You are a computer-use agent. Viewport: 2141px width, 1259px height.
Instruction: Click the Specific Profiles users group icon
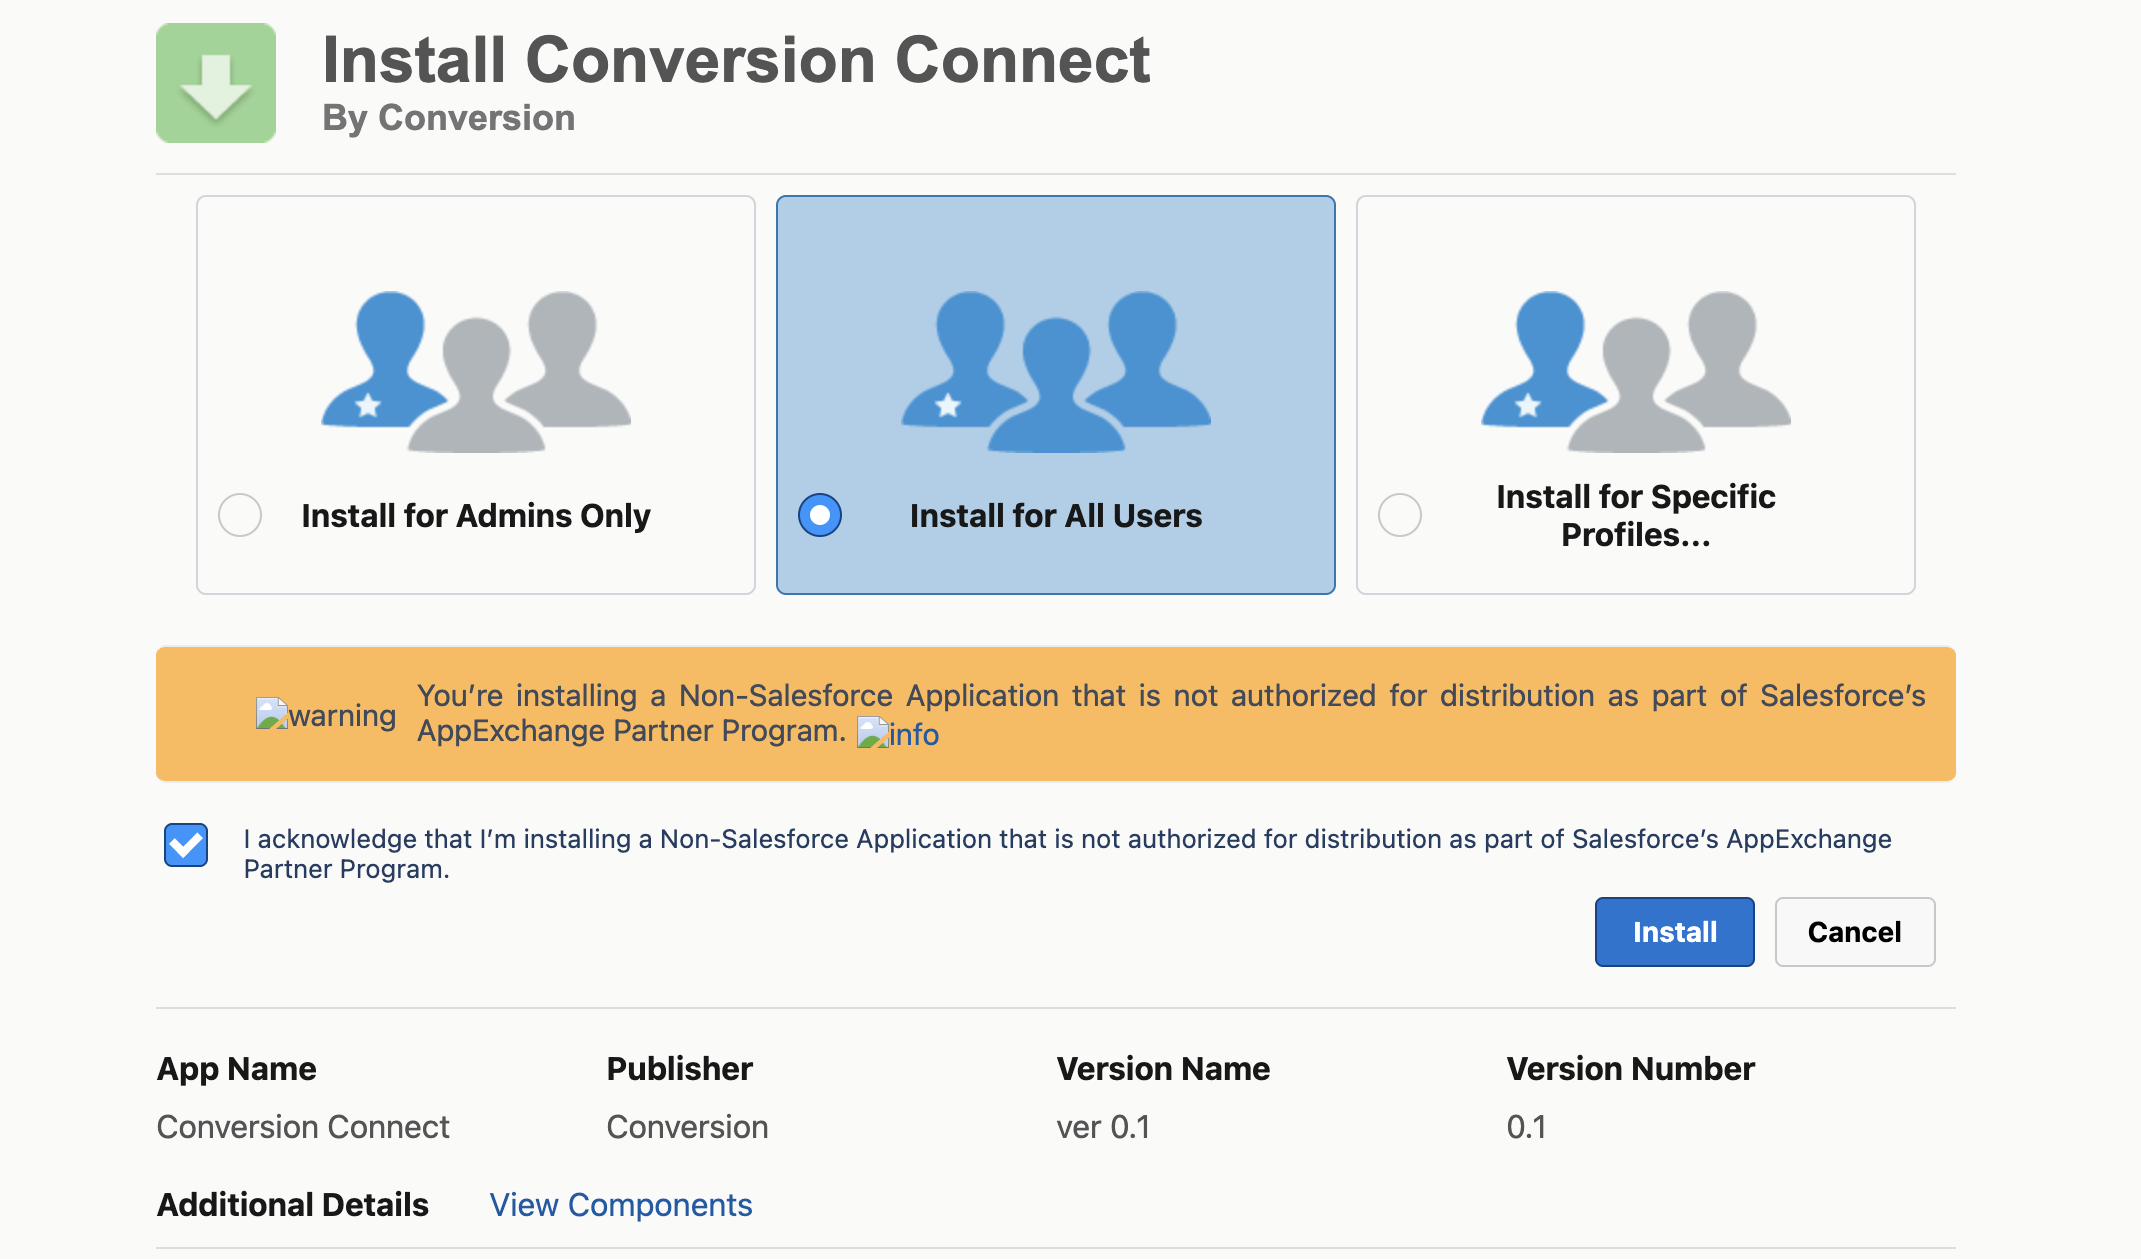point(1636,371)
